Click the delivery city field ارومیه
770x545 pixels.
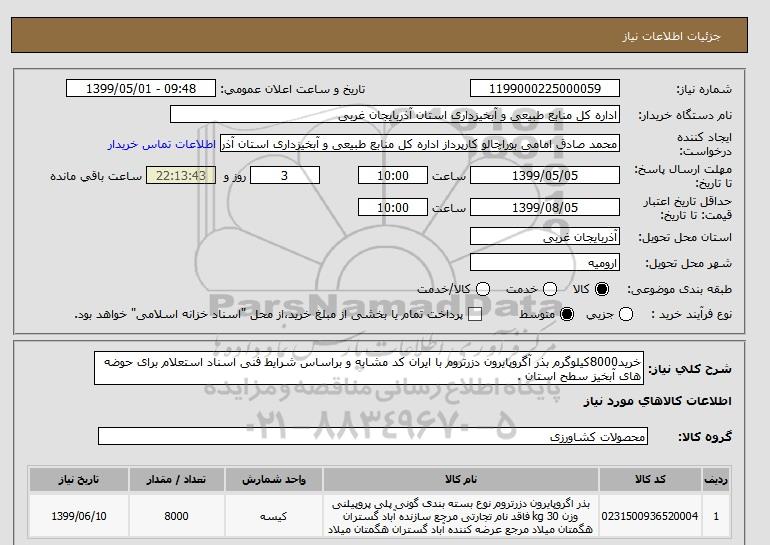tap(545, 263)
